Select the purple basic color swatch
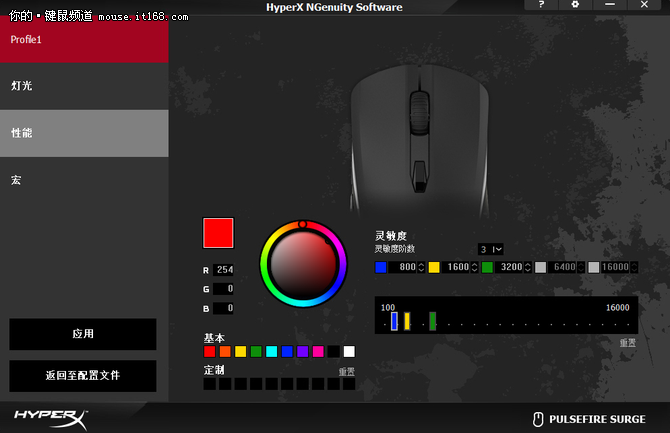This screenshot has width=670, height=433. [303, 351]
